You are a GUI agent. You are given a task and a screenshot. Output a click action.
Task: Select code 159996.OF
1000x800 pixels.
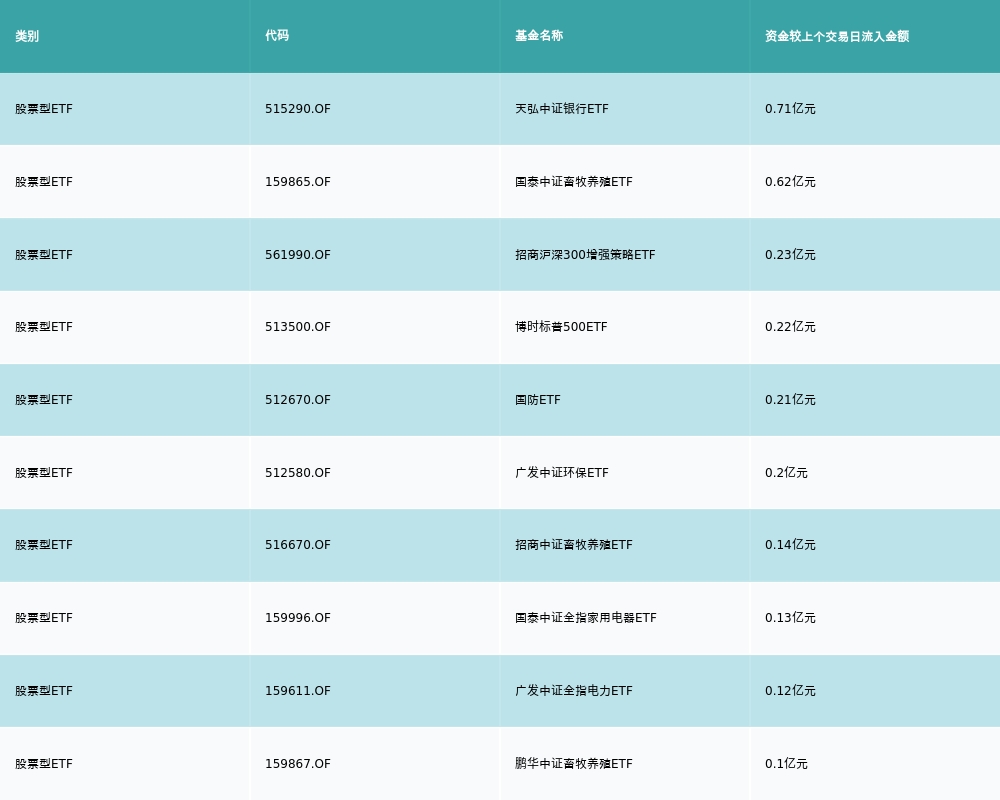pos(298,618)
